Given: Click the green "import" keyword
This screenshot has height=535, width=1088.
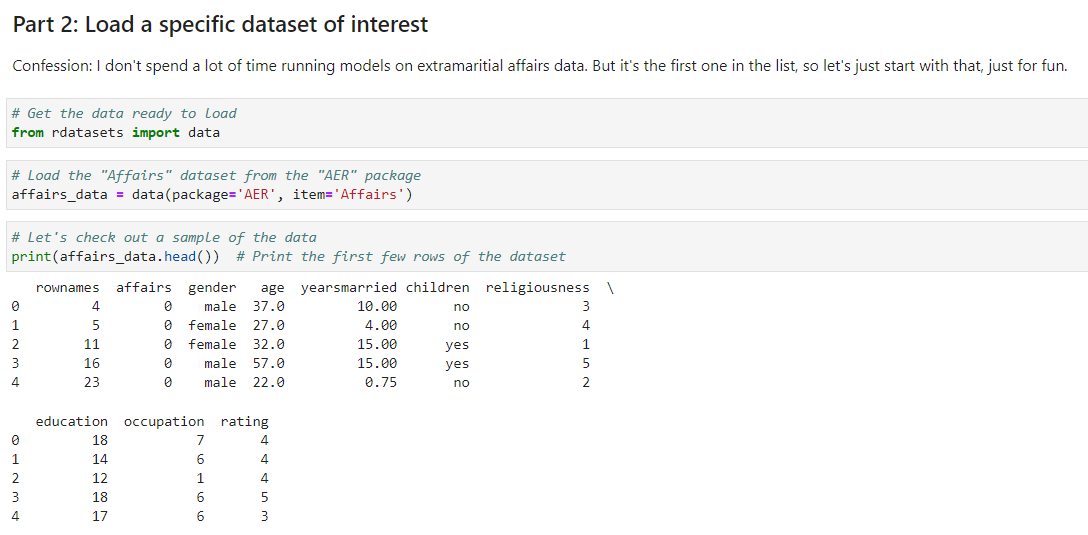Looking at the screenshot, I should point(156,132).
